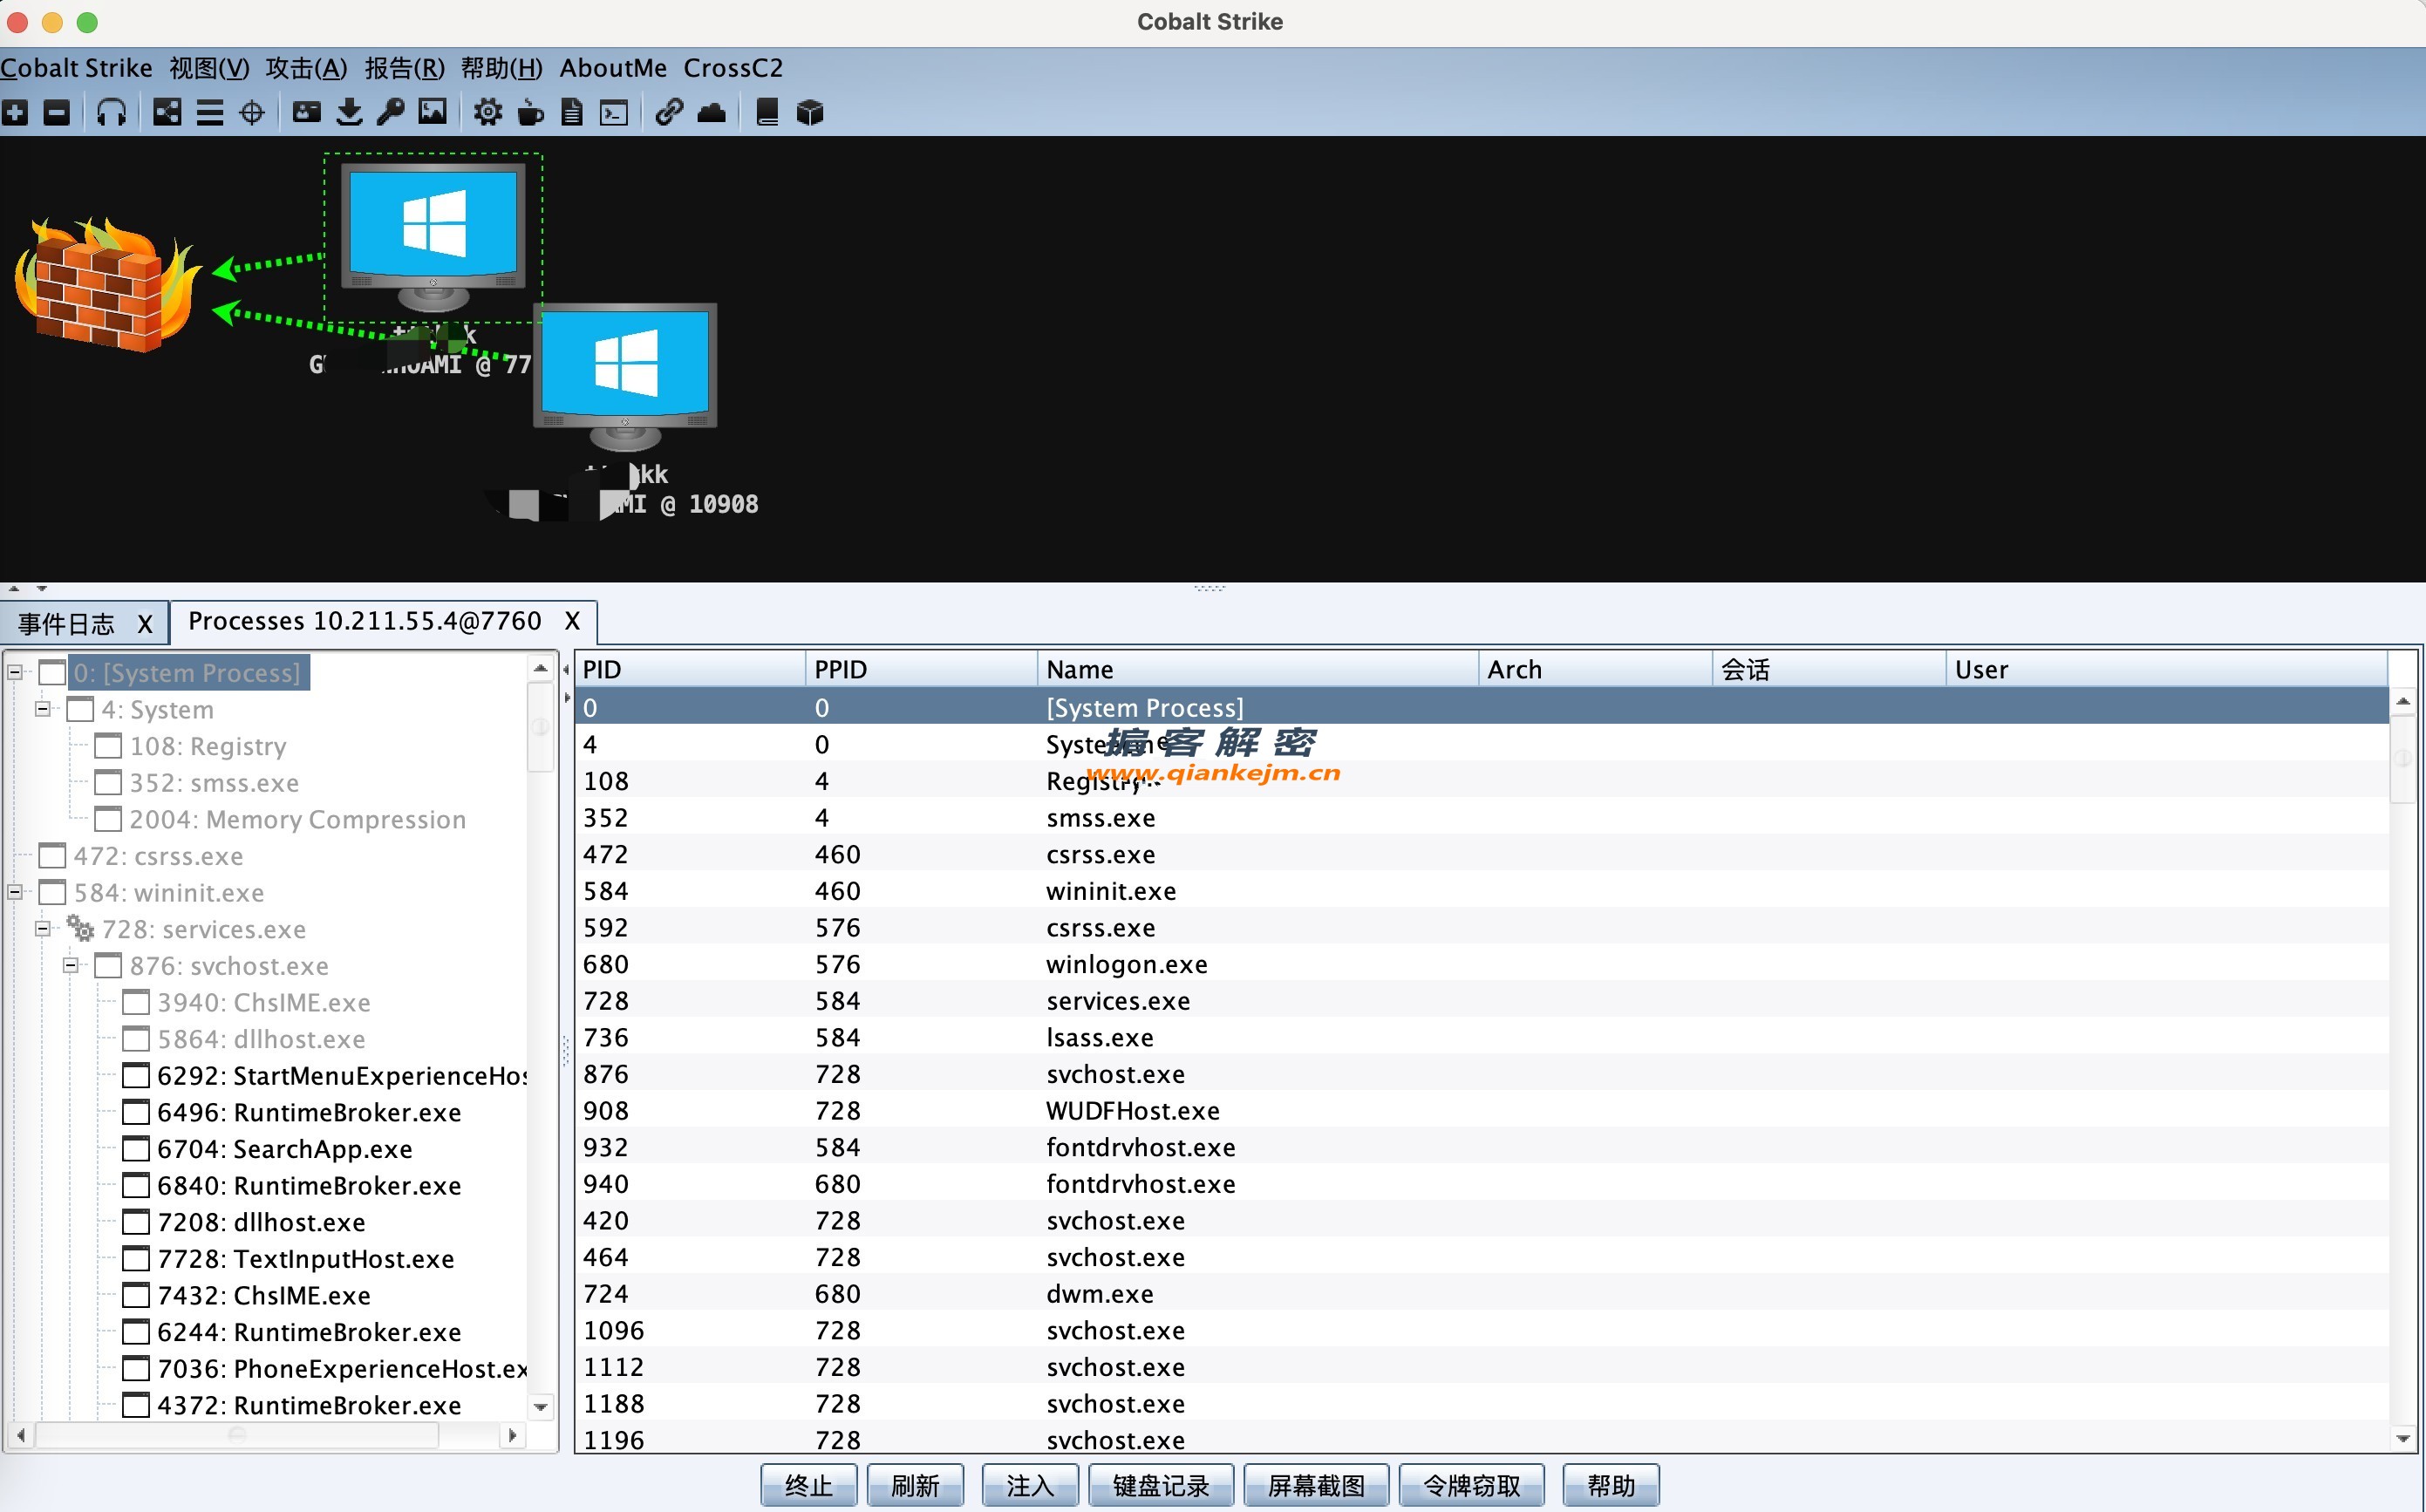Open Credentials ID-card toolbar icon
Viewport: 2426px width, 1512px height.
click(x=306, y=112)
